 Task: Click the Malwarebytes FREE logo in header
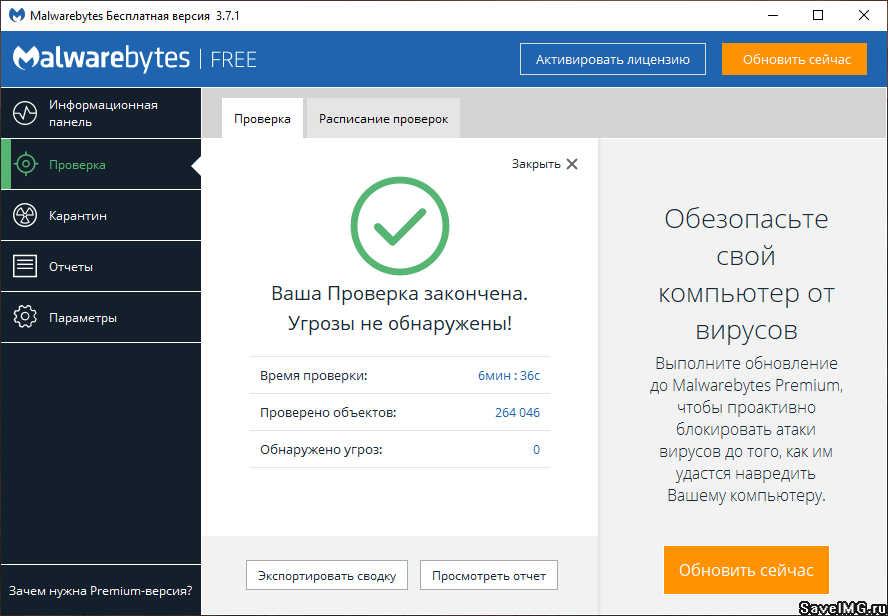(135, 59)
